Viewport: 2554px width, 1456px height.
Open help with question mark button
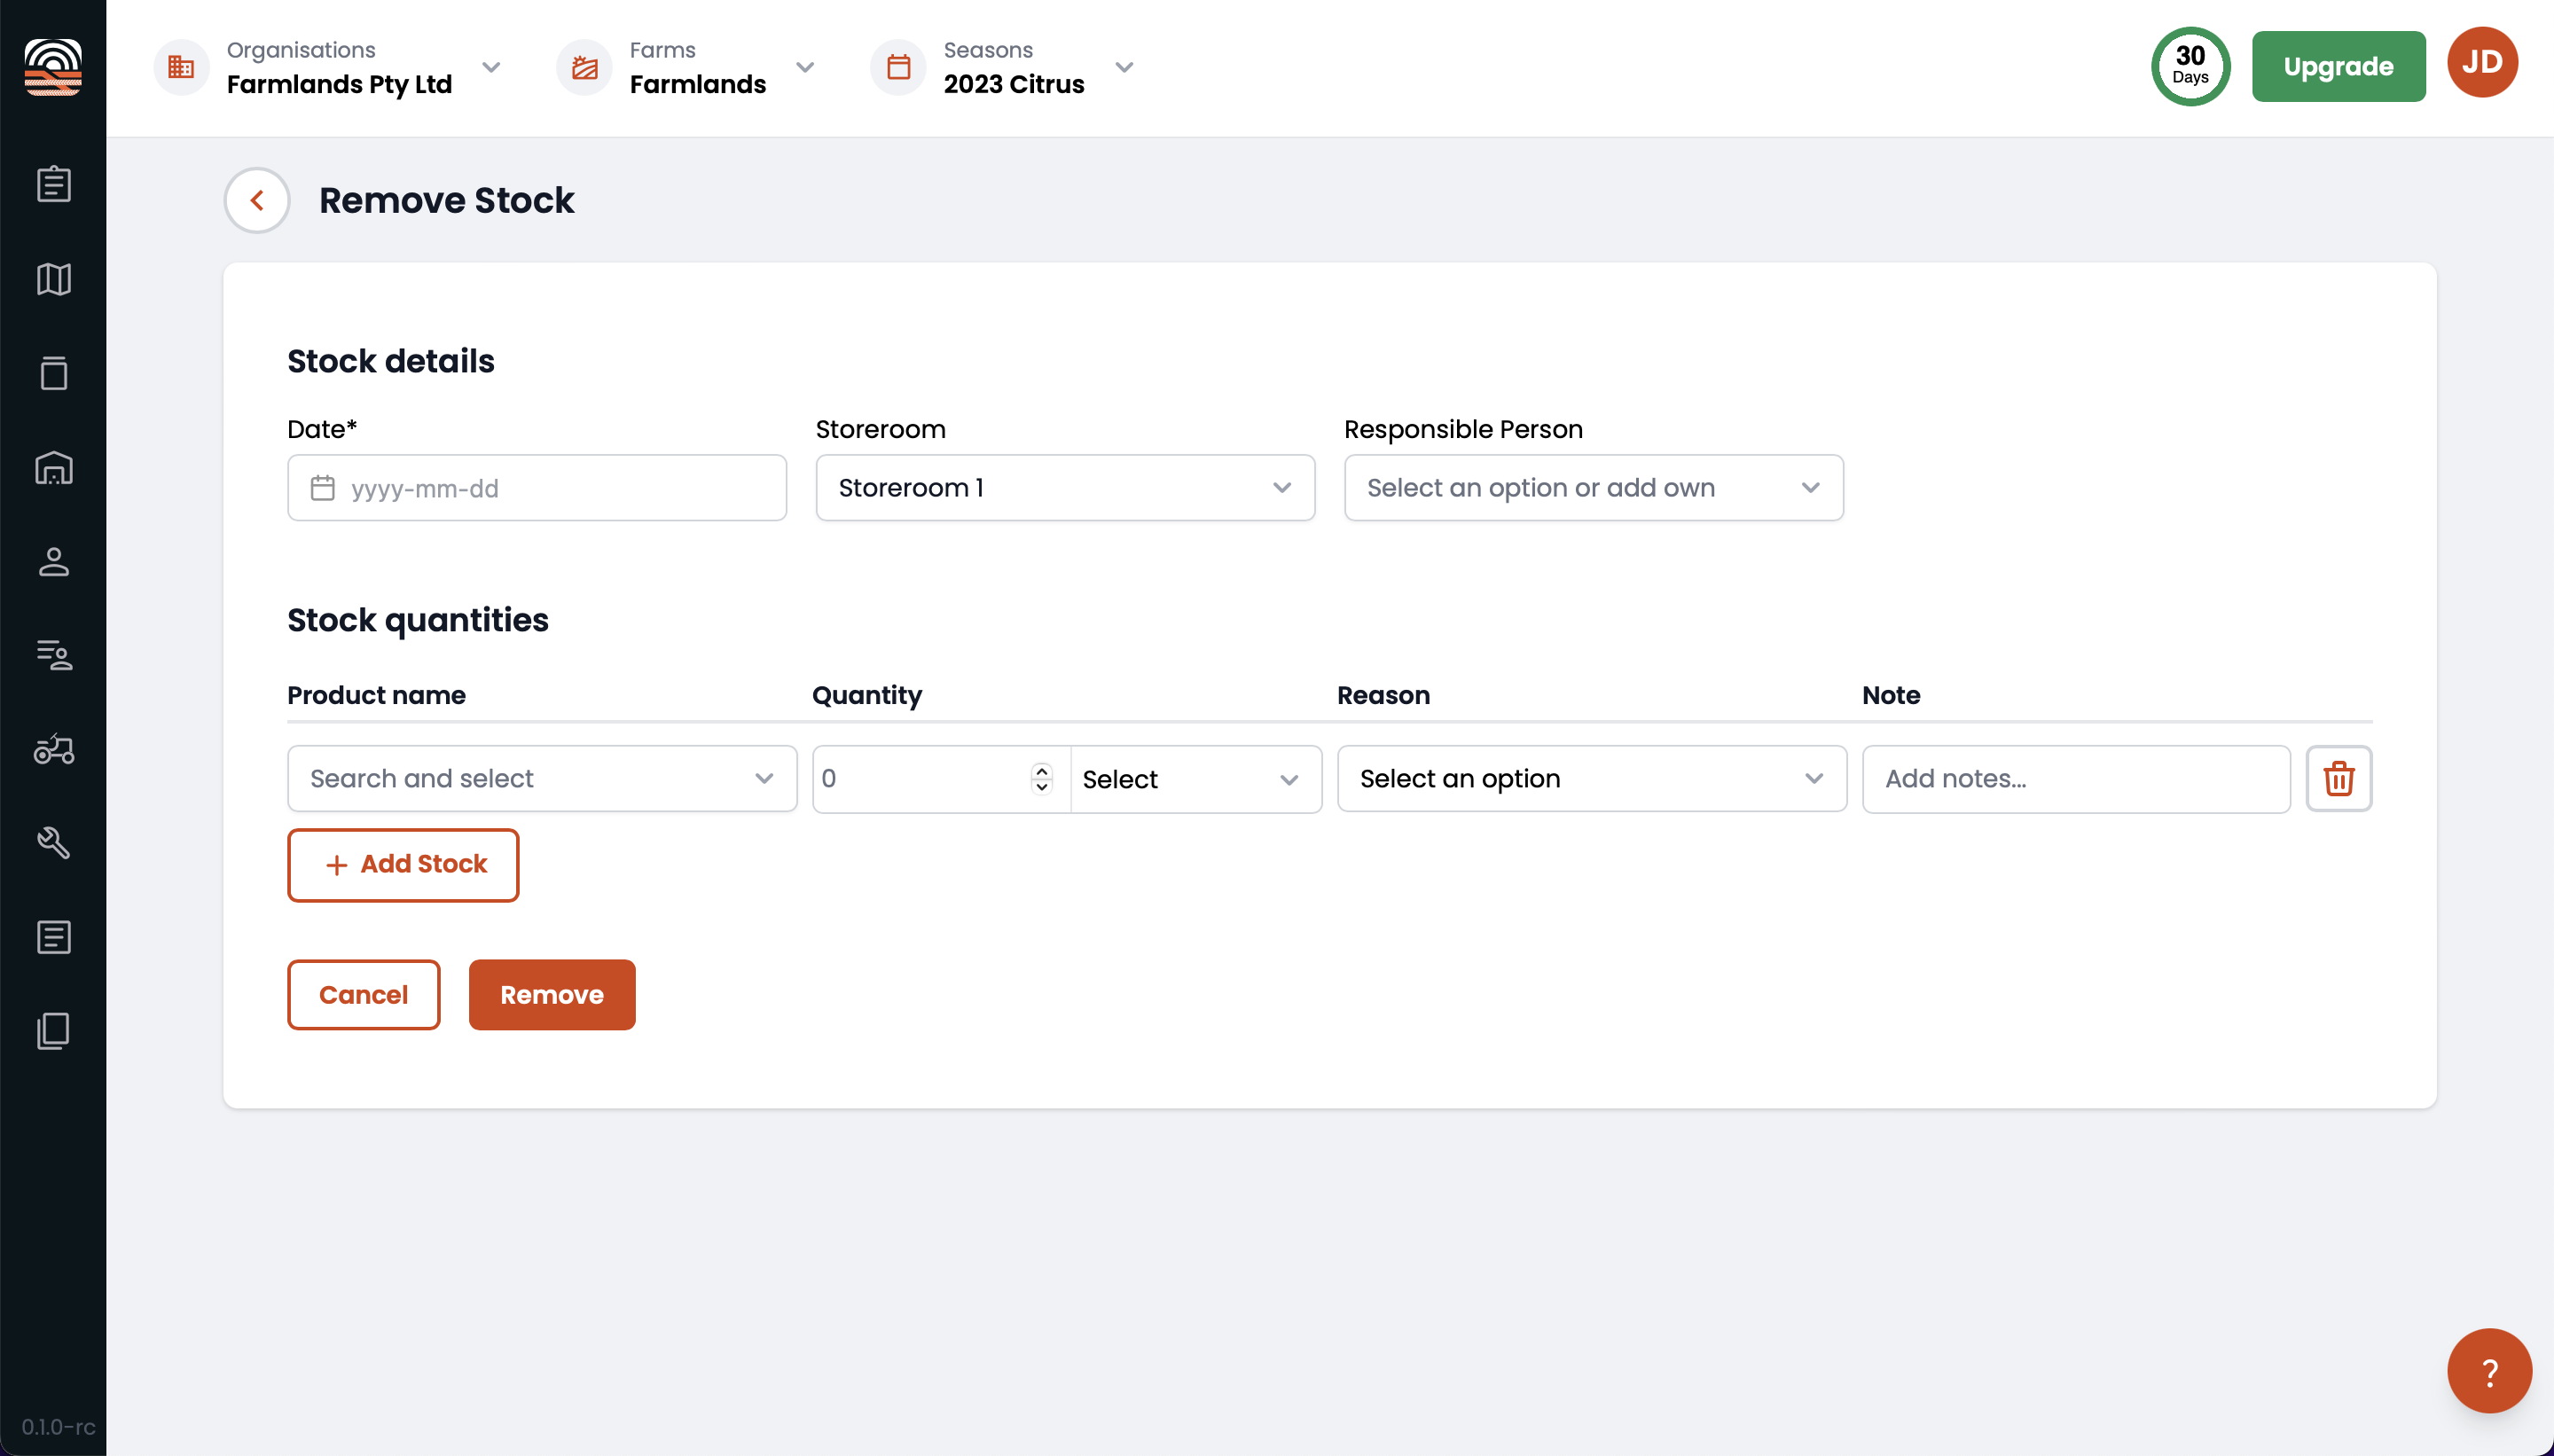2489,1371
